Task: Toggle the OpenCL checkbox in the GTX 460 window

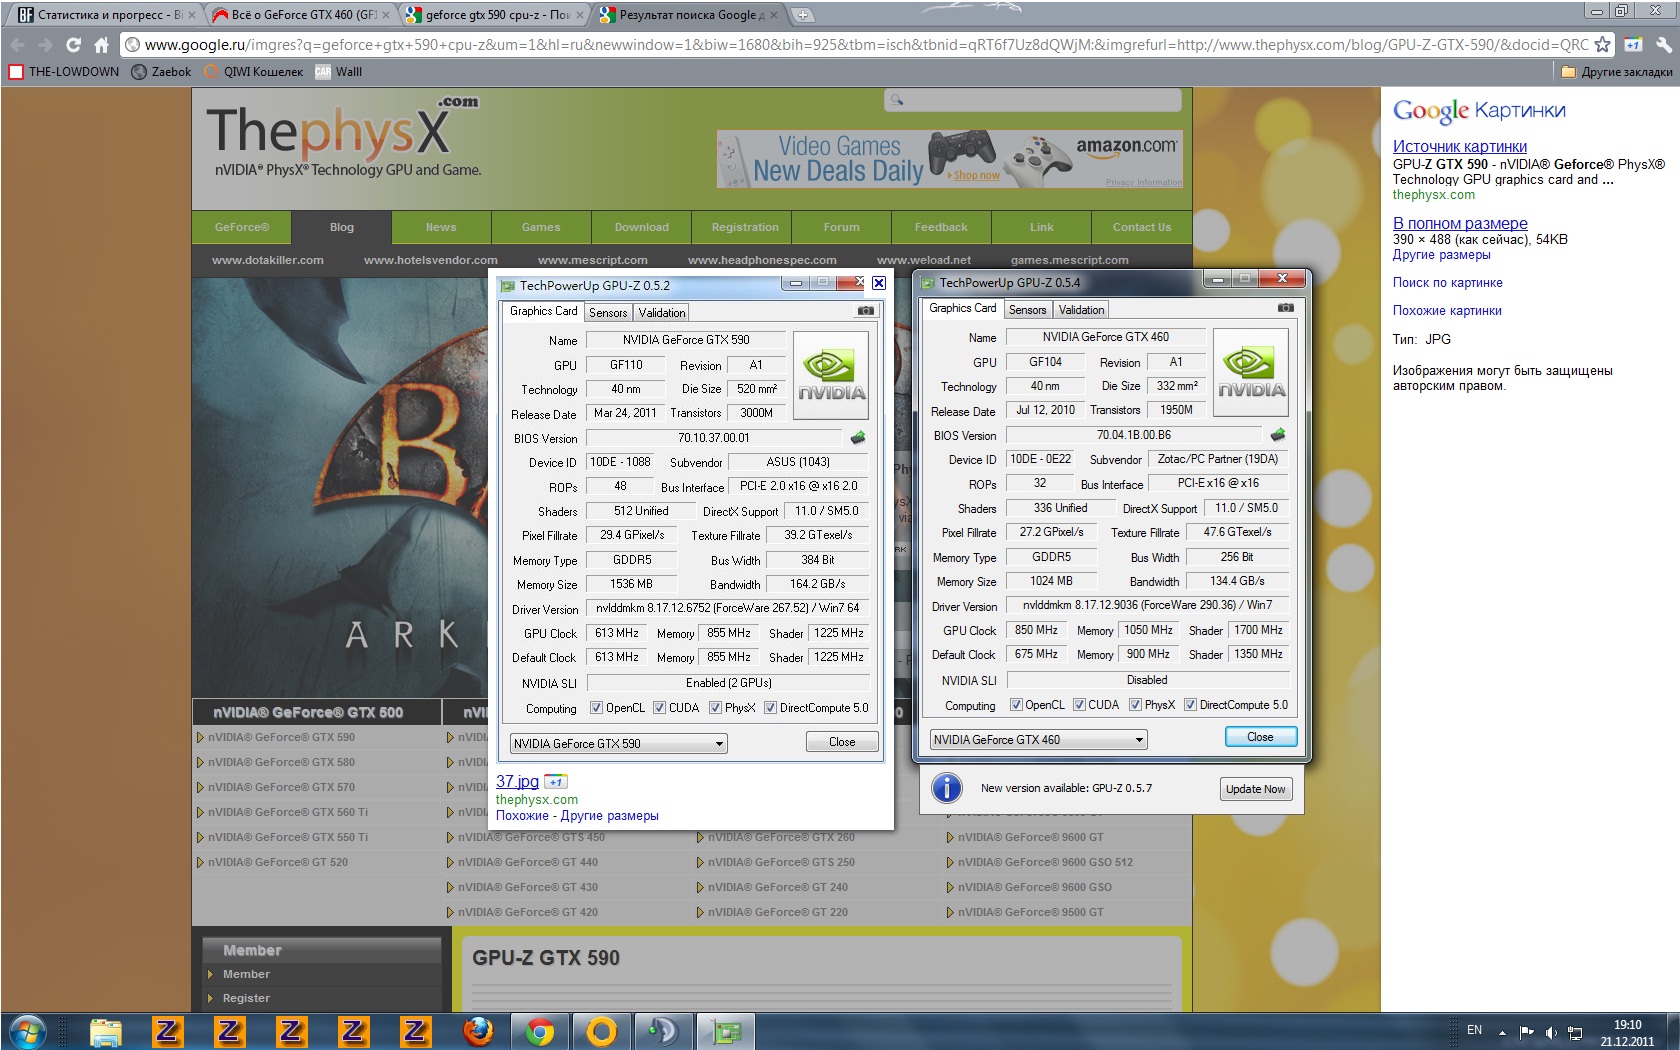Action: click(x=1016, y=705)
